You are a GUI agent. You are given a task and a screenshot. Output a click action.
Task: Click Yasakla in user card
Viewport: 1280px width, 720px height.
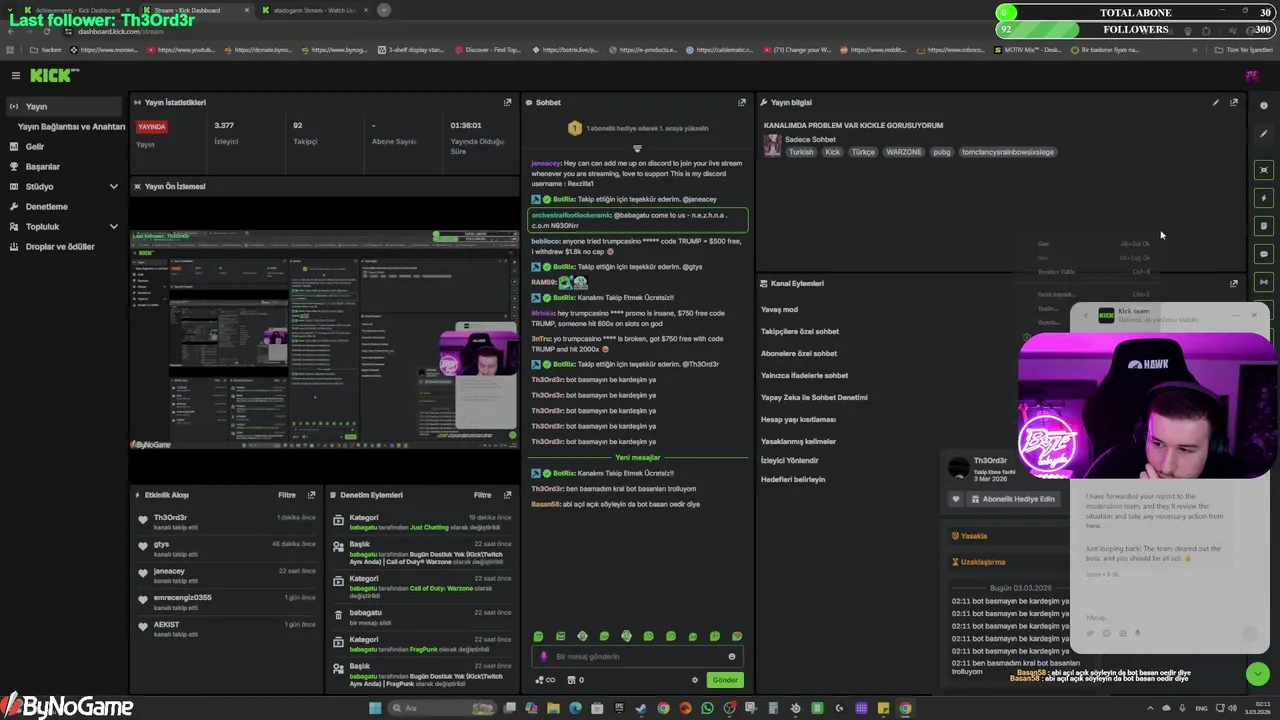[969, 536]
